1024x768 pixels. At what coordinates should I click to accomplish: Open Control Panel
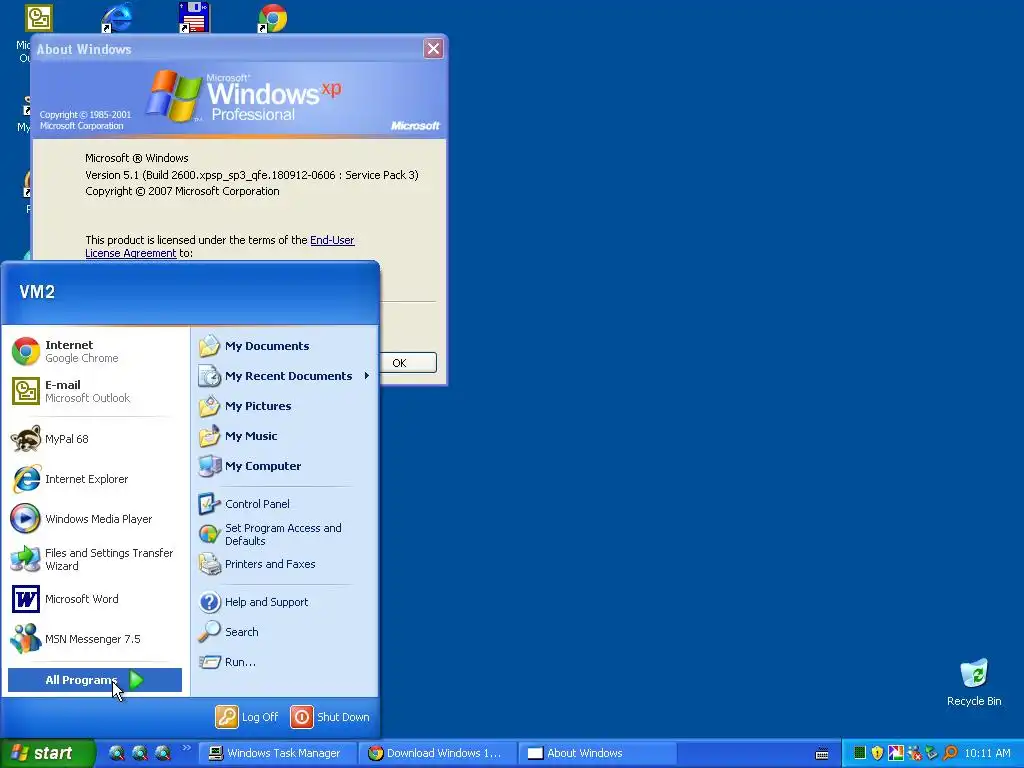(285, 504)
